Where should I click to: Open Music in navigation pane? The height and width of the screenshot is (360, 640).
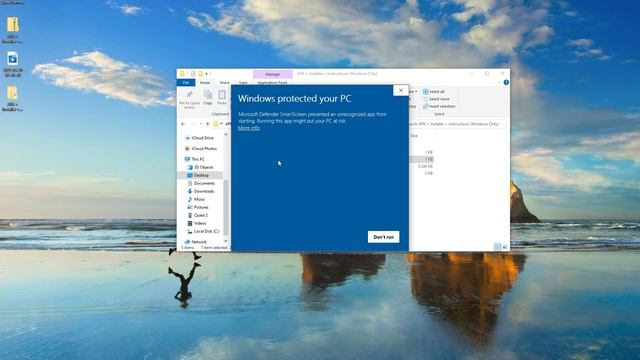pyautogui.click(x=196, y=199)
